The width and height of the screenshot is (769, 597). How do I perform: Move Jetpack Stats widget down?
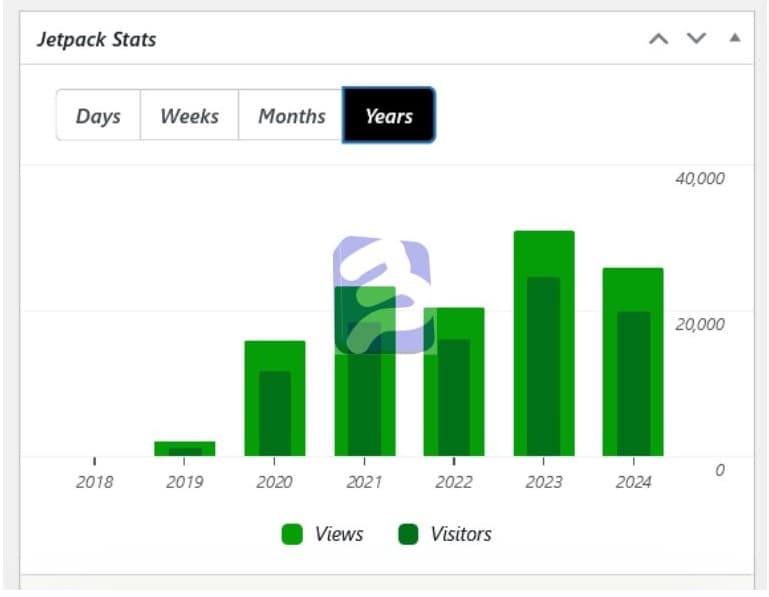click(696, 38)
